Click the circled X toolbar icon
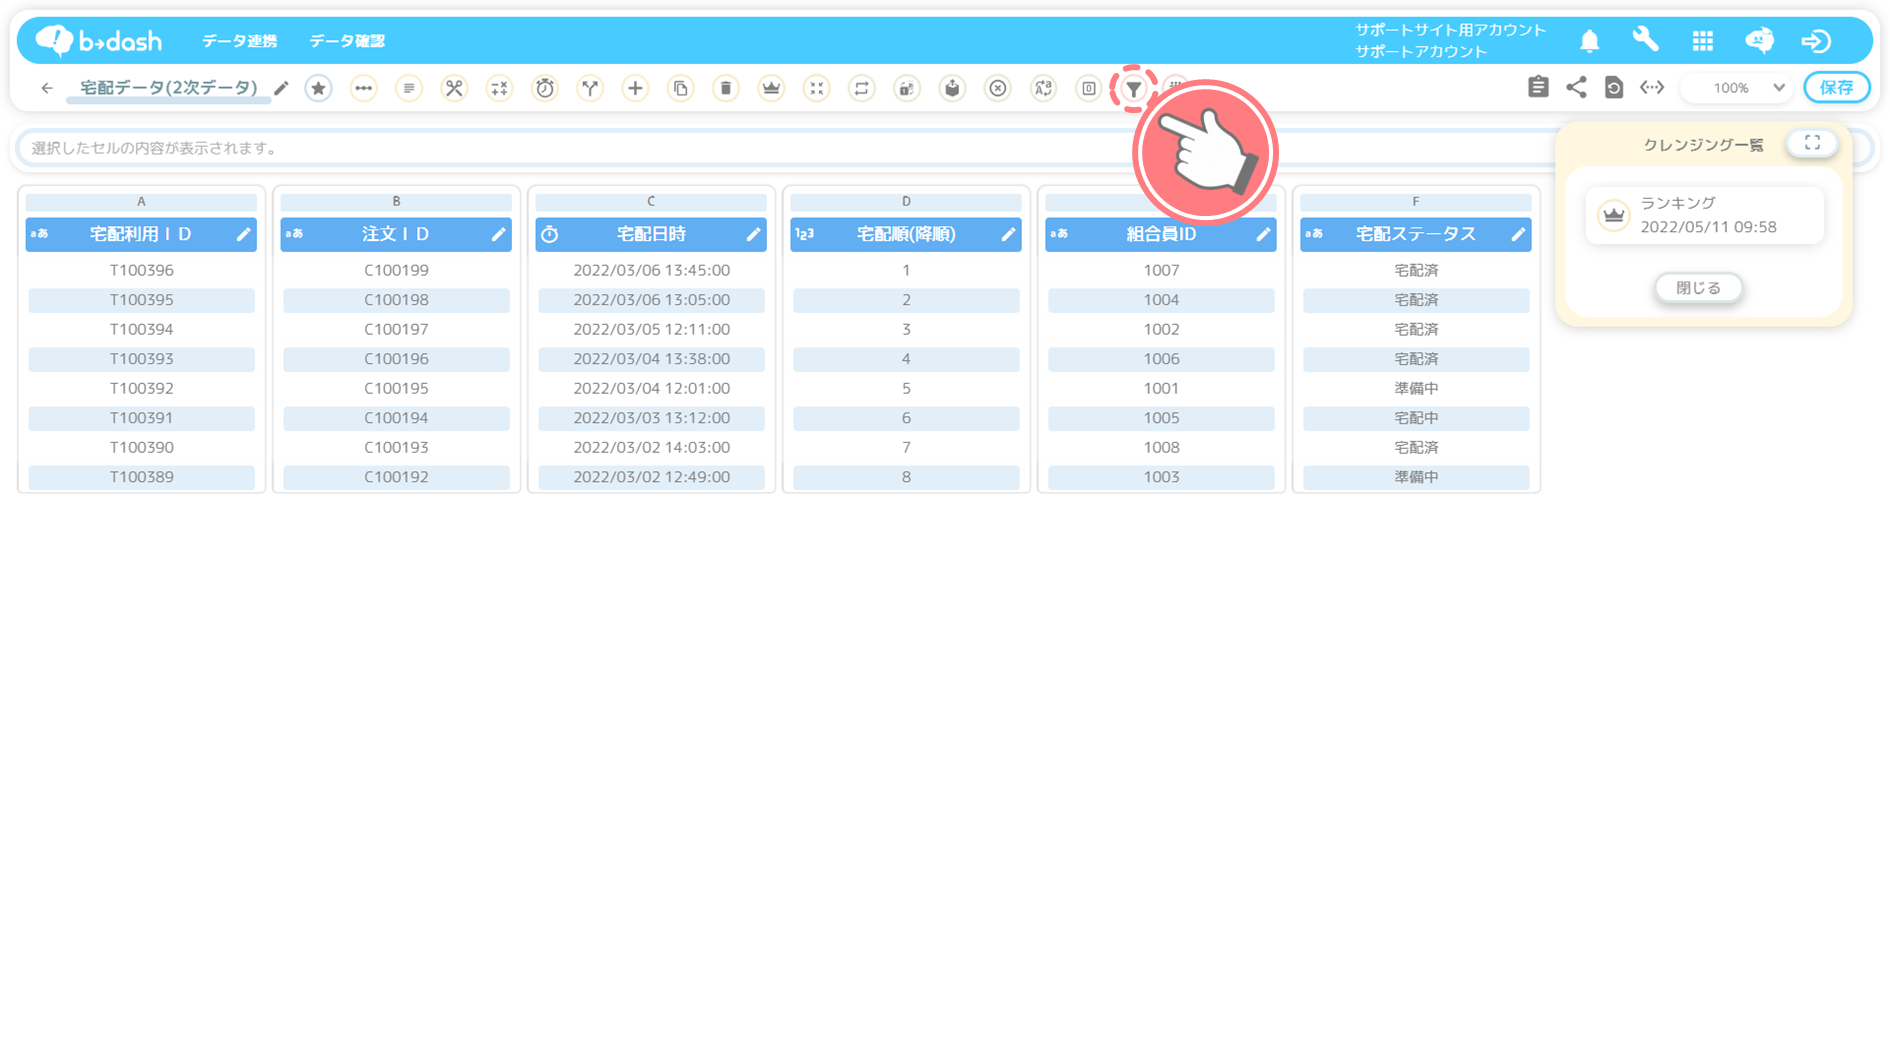The image size is (1890, 1063). click(x=998, y=88)
